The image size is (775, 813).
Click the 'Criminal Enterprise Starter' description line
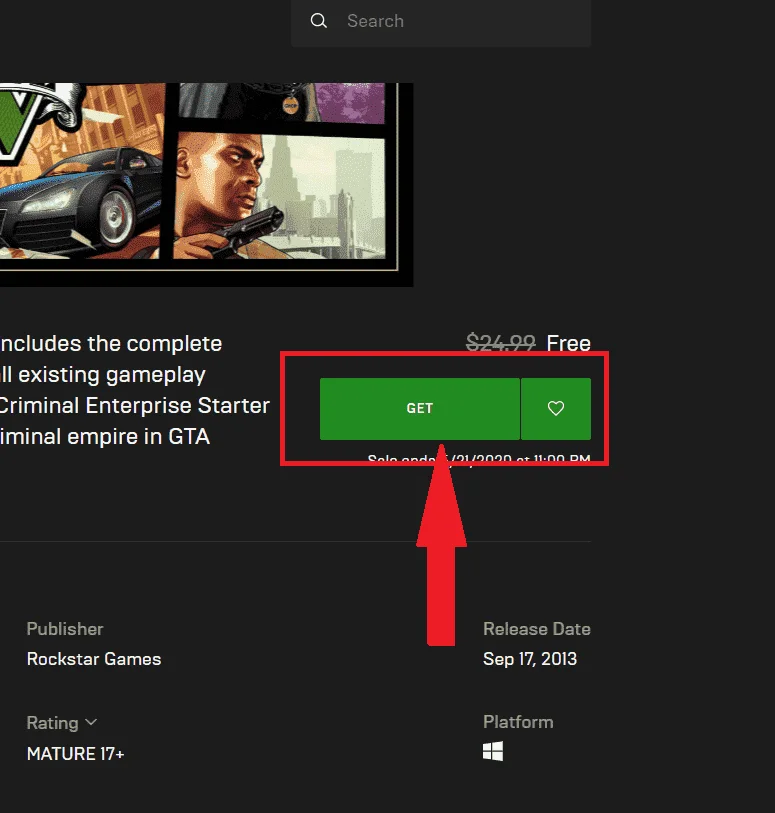(135, 405)
